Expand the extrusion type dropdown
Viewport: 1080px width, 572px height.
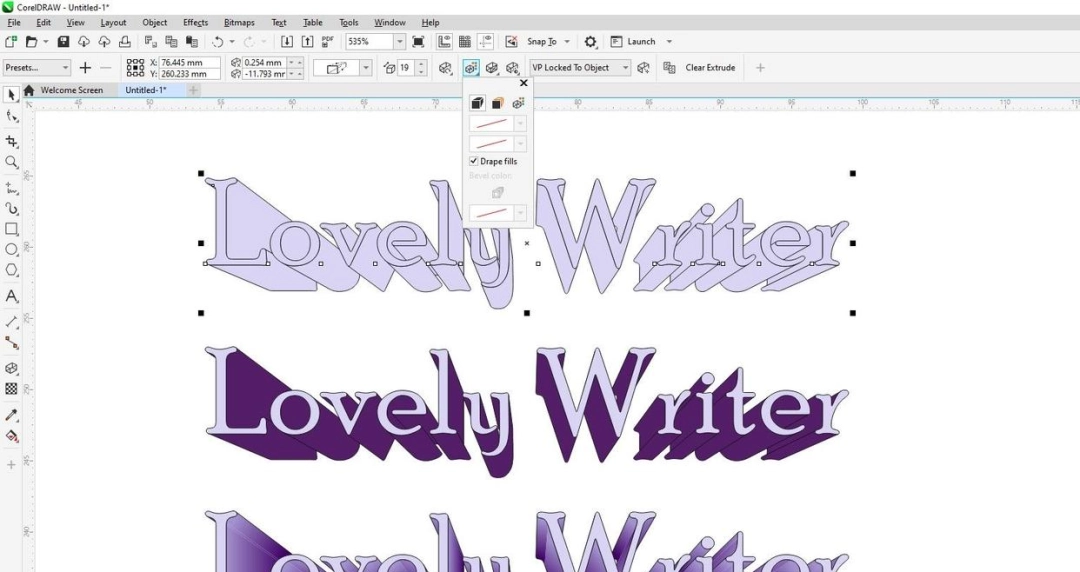coord(366,68)
